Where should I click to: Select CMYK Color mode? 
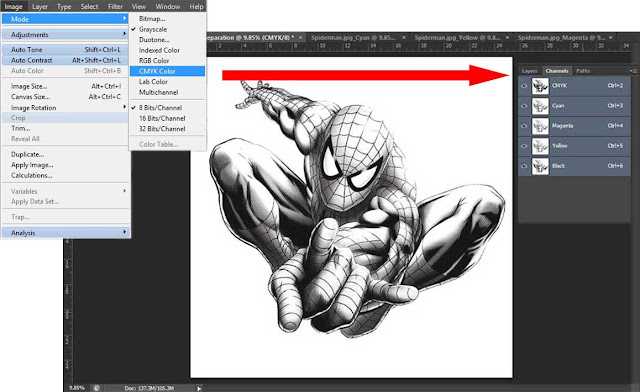pyautogui.click(x=167, y=71)
